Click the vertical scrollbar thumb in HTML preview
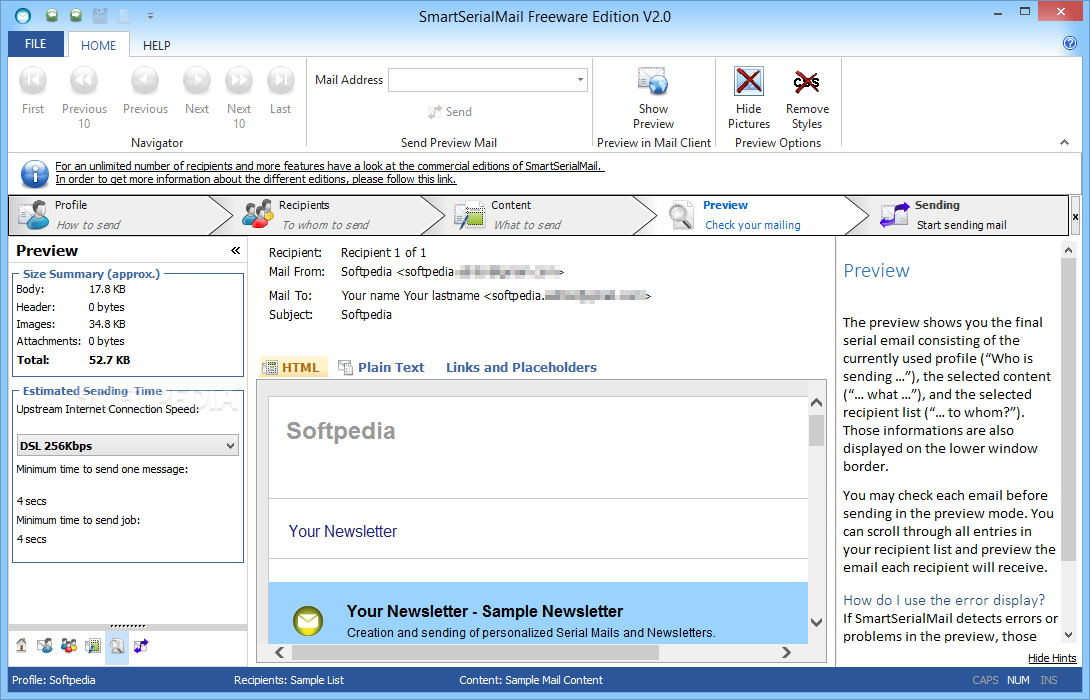Image resolution: width=1090 pixels, height=700 pixels. coord(816,430)
